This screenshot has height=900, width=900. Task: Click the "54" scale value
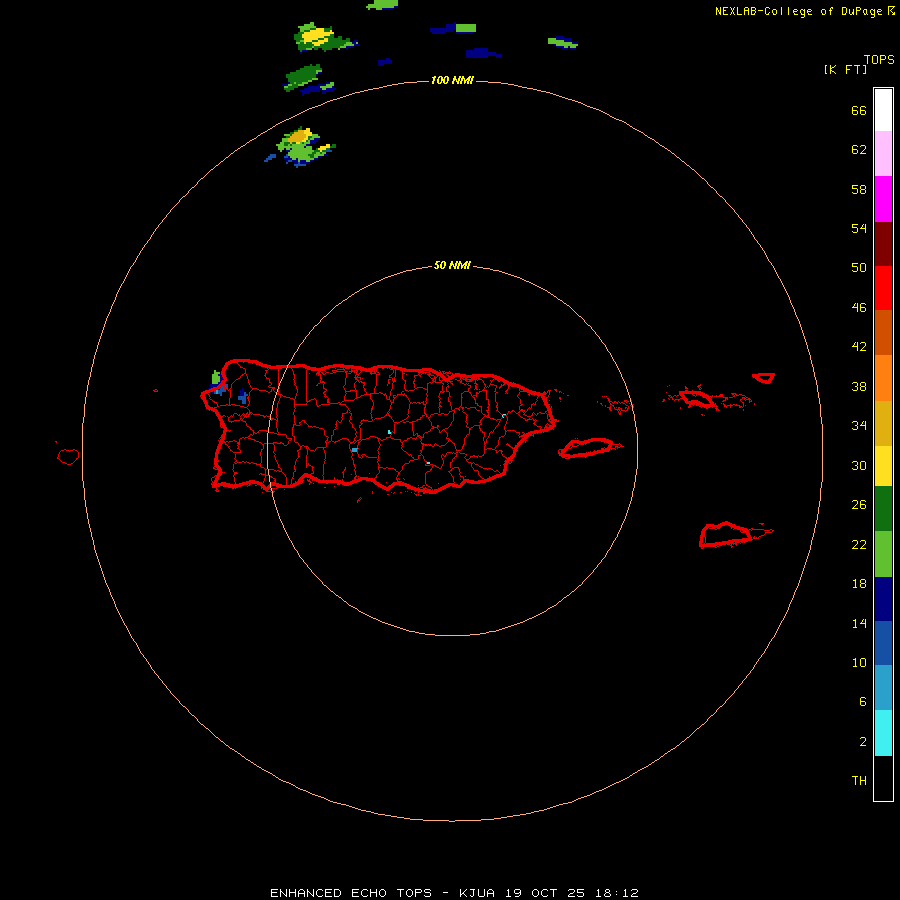pos(859,228)
